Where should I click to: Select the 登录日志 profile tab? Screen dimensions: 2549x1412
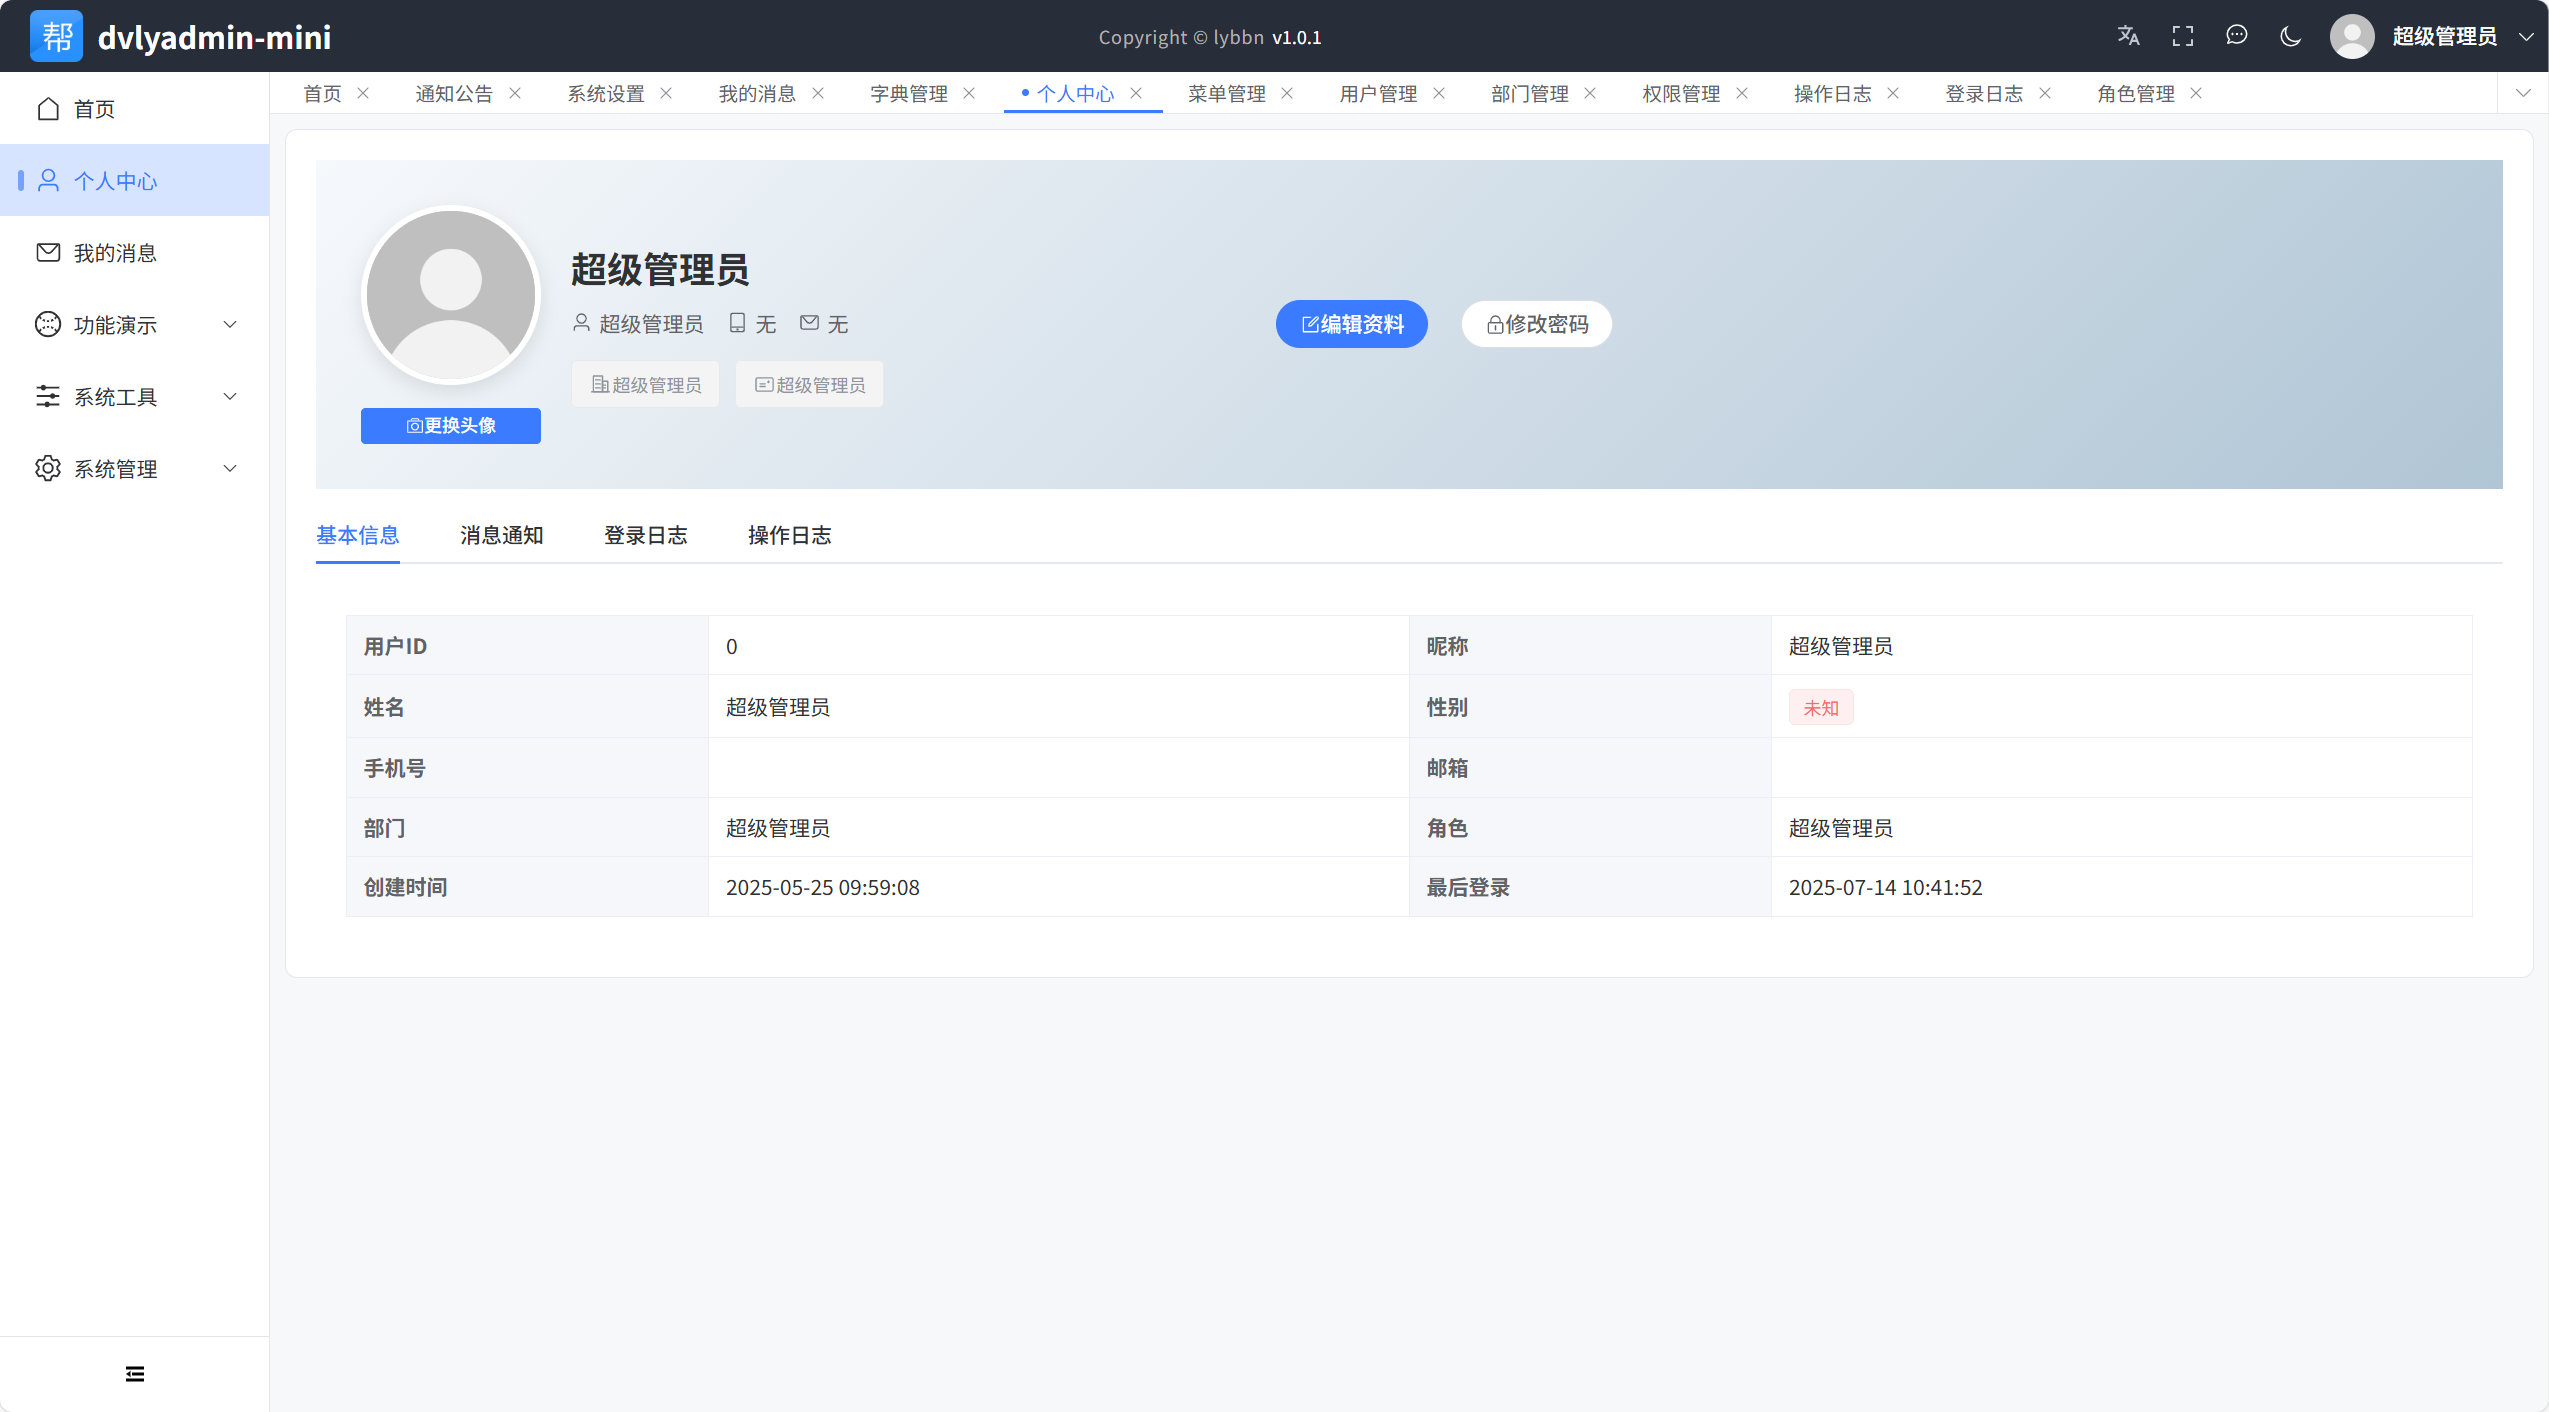coord(646,535)
